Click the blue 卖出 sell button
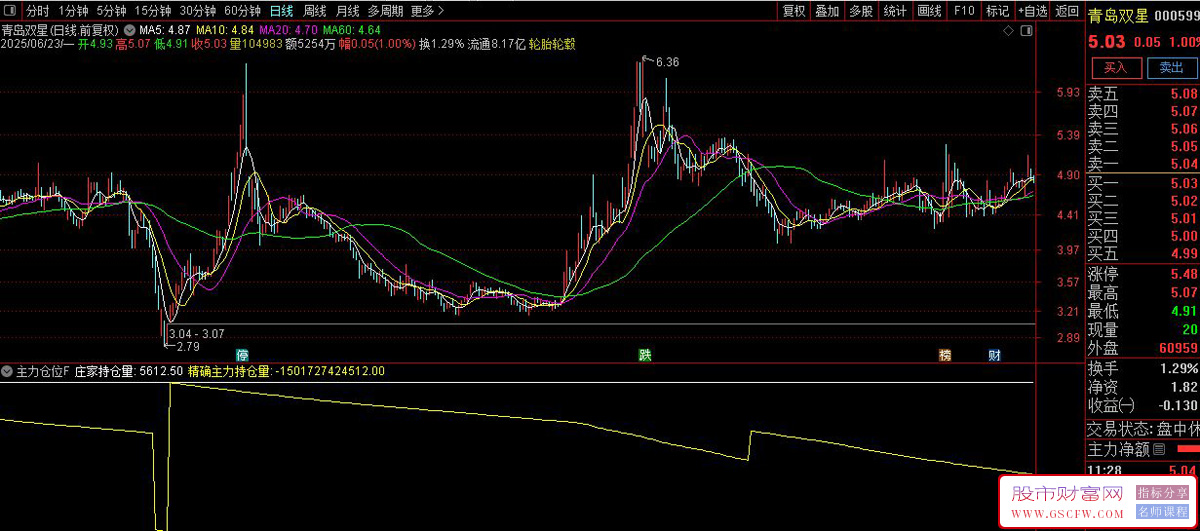This screenshot has height=531, width=1200. point(1170,68)
